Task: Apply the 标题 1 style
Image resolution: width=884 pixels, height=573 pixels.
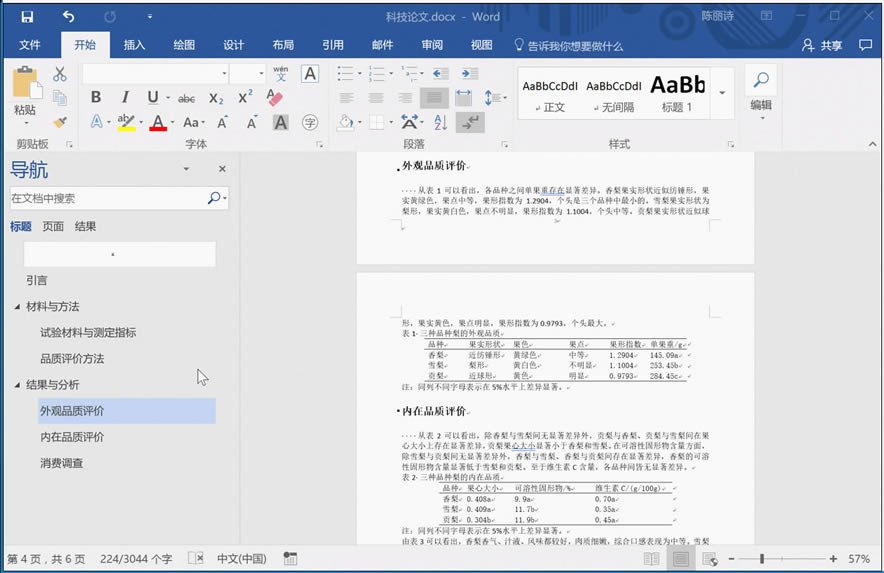Action: click(x=677, y=94)
